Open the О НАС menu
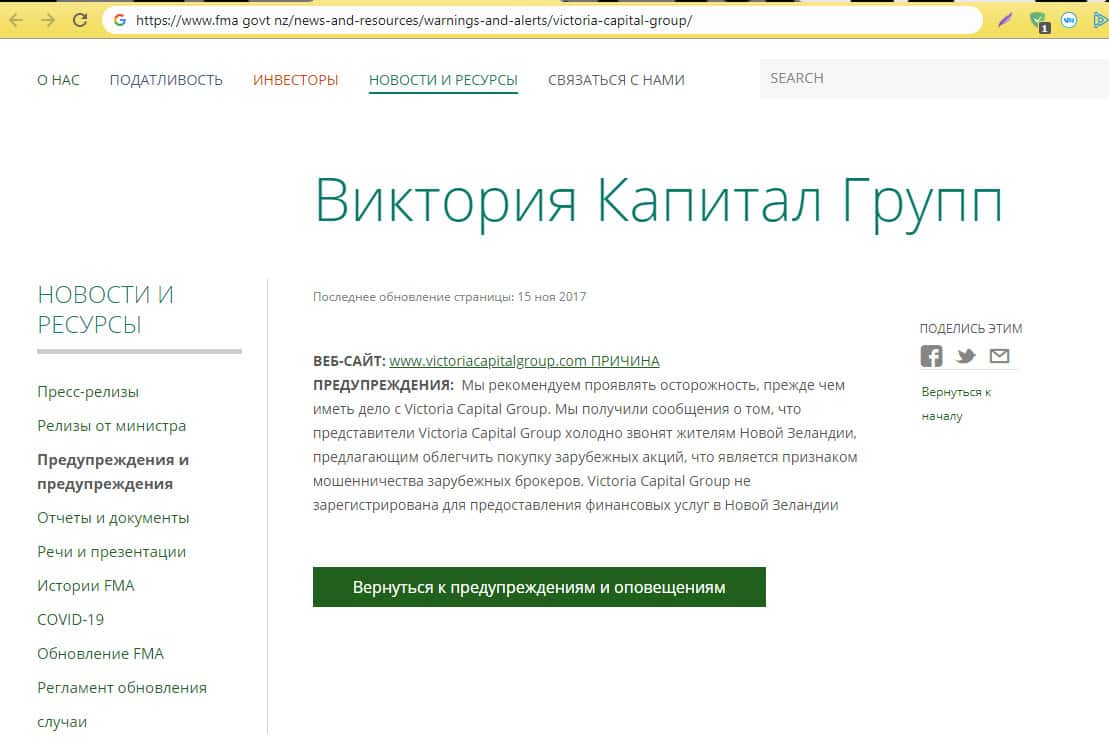 (x=58, y=80)
